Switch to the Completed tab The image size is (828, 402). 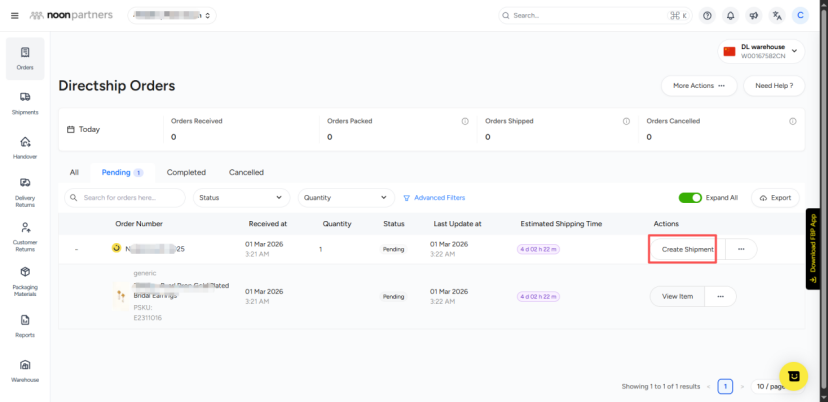186,172
